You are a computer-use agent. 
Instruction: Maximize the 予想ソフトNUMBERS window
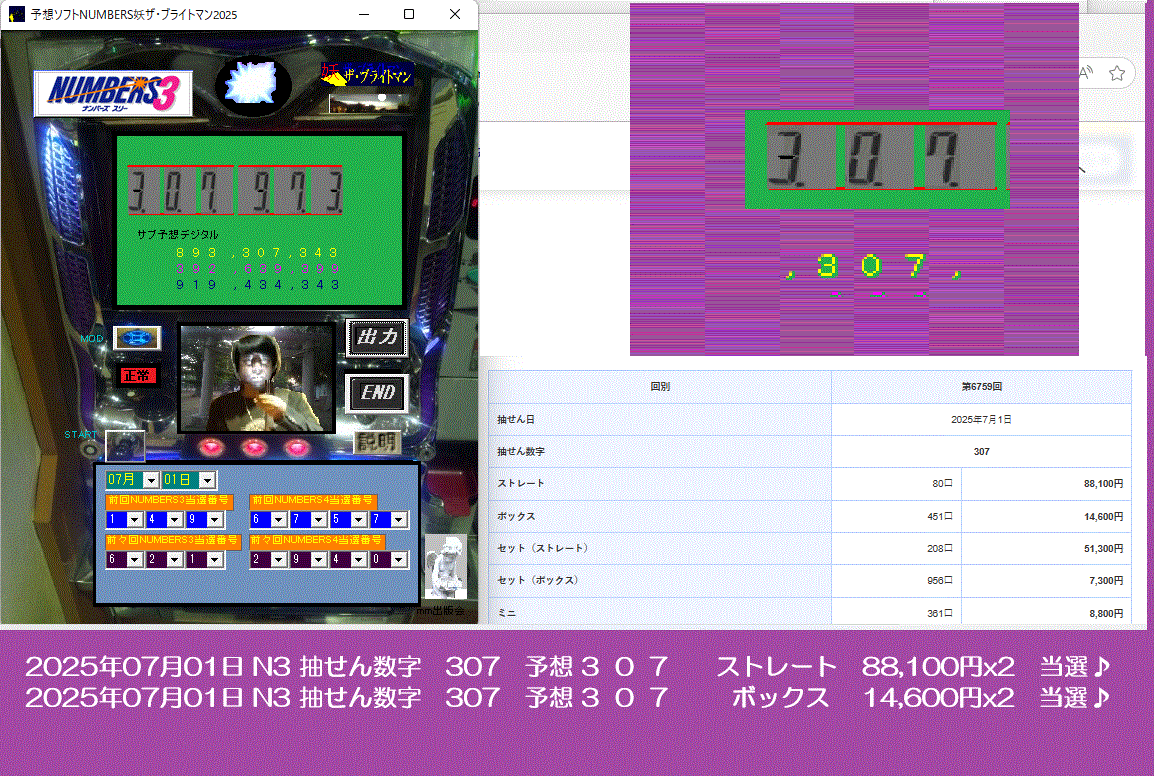click(409, 14)
